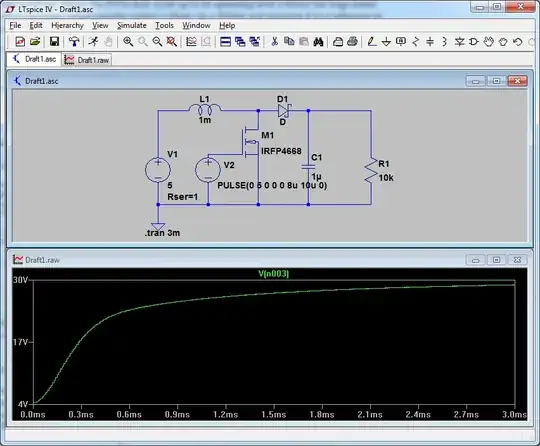Zoom out using magnifier minus icon

[x=157, y=42]
